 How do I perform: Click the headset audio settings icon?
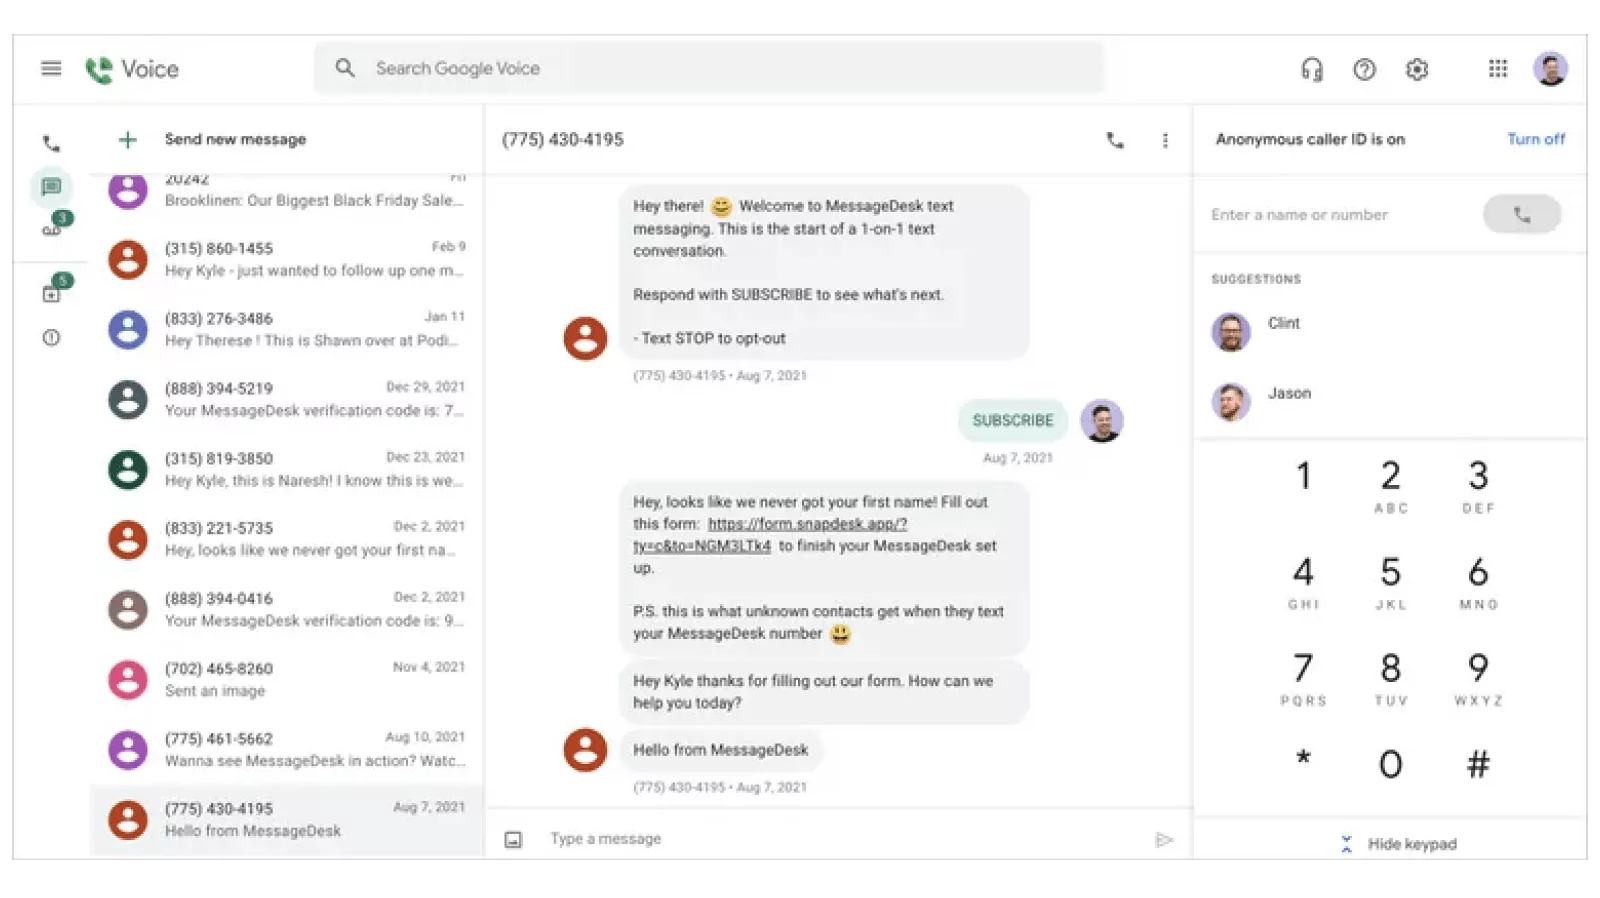point(1311,69)
